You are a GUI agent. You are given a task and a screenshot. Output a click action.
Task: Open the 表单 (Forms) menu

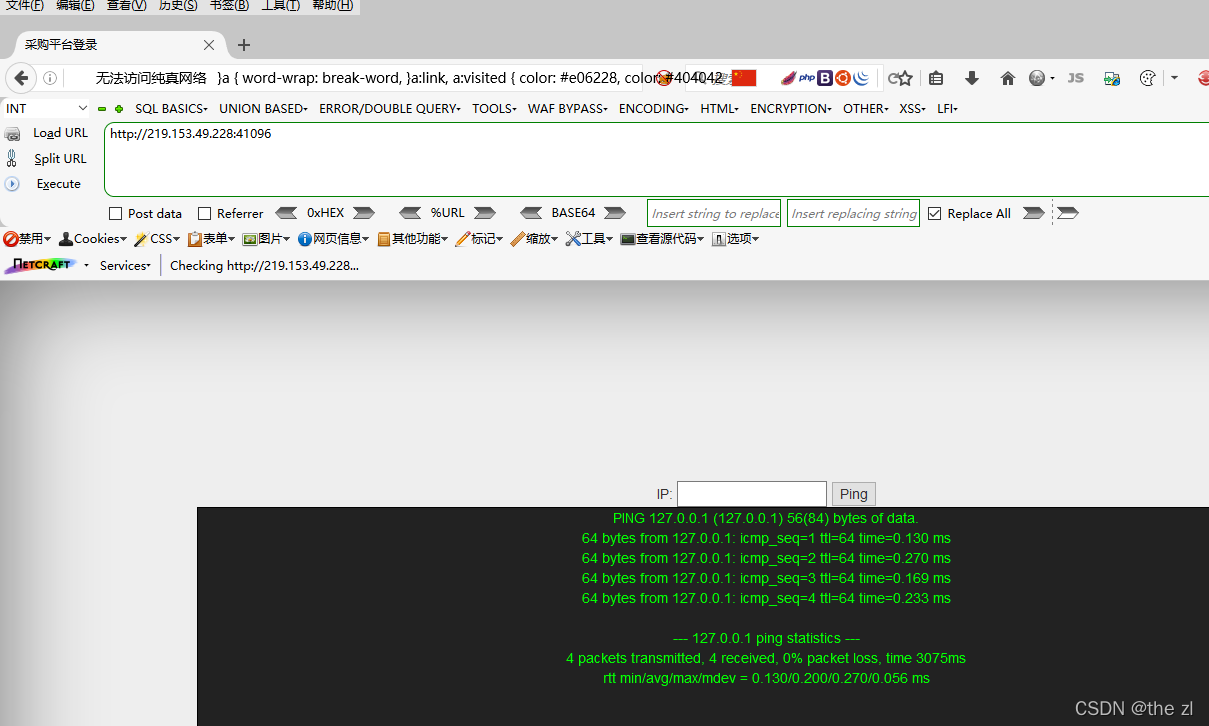211,239
